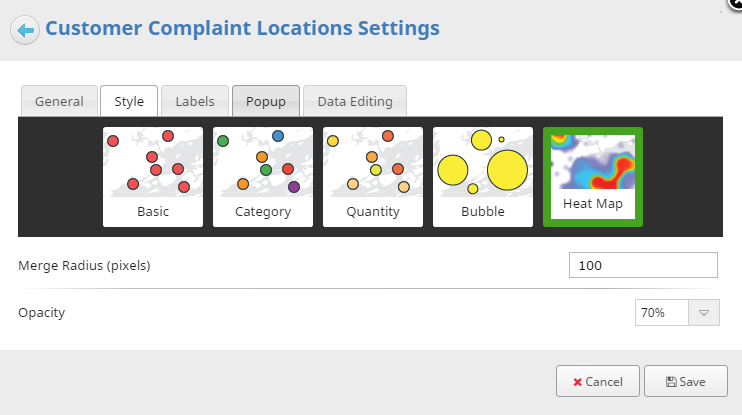Select the Bubble map style
742x415 pixels.
(483, 177)
